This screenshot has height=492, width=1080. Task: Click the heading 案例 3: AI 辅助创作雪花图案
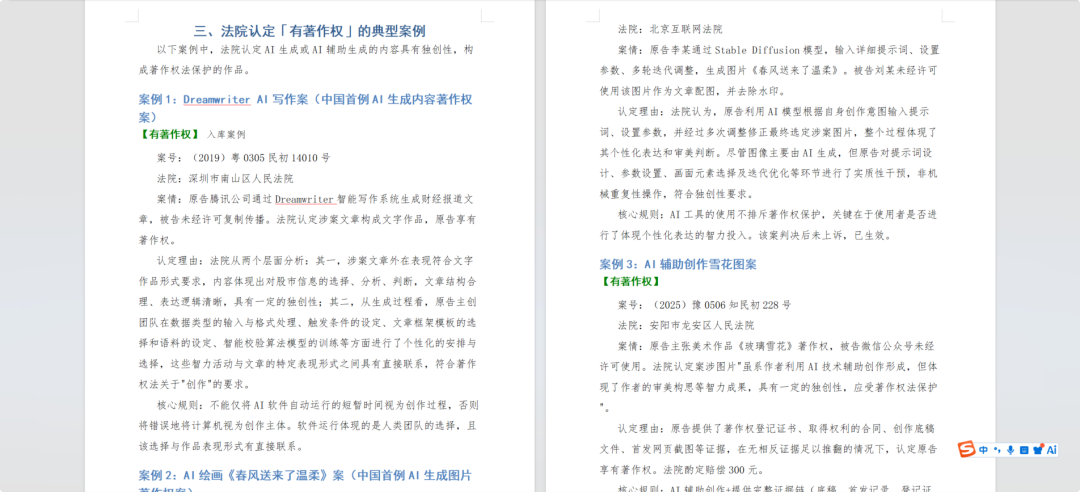coord(678,264)
